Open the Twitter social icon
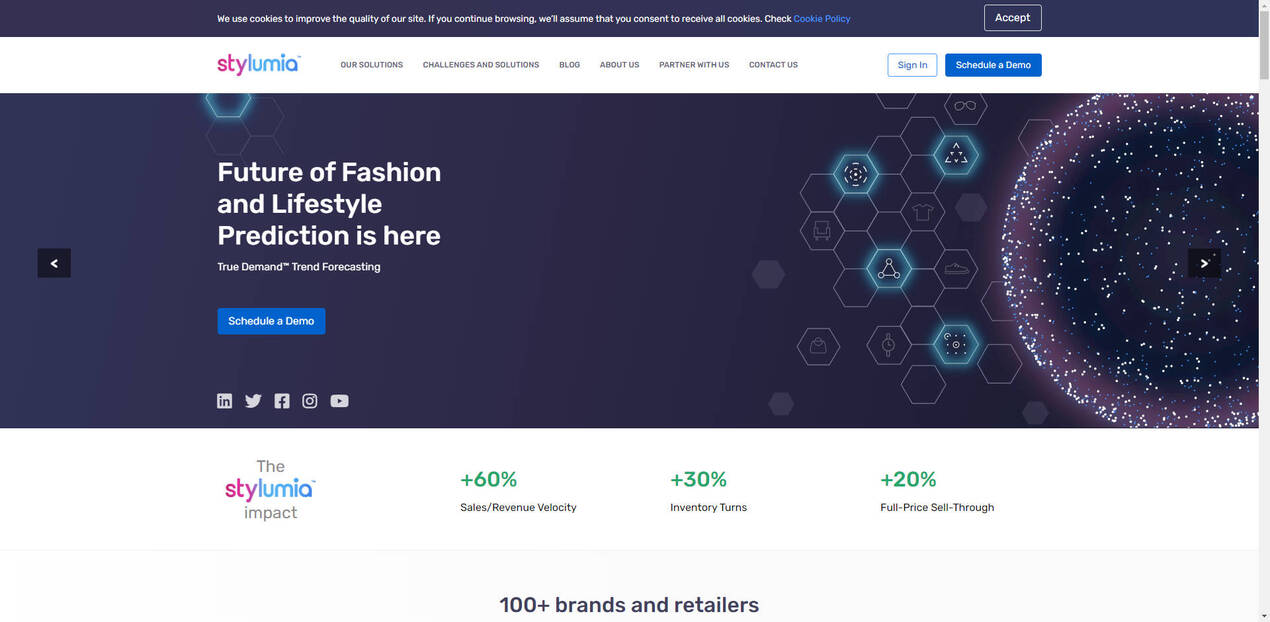1270x622 pixels. pyautogui.click(x=253, y=401)
